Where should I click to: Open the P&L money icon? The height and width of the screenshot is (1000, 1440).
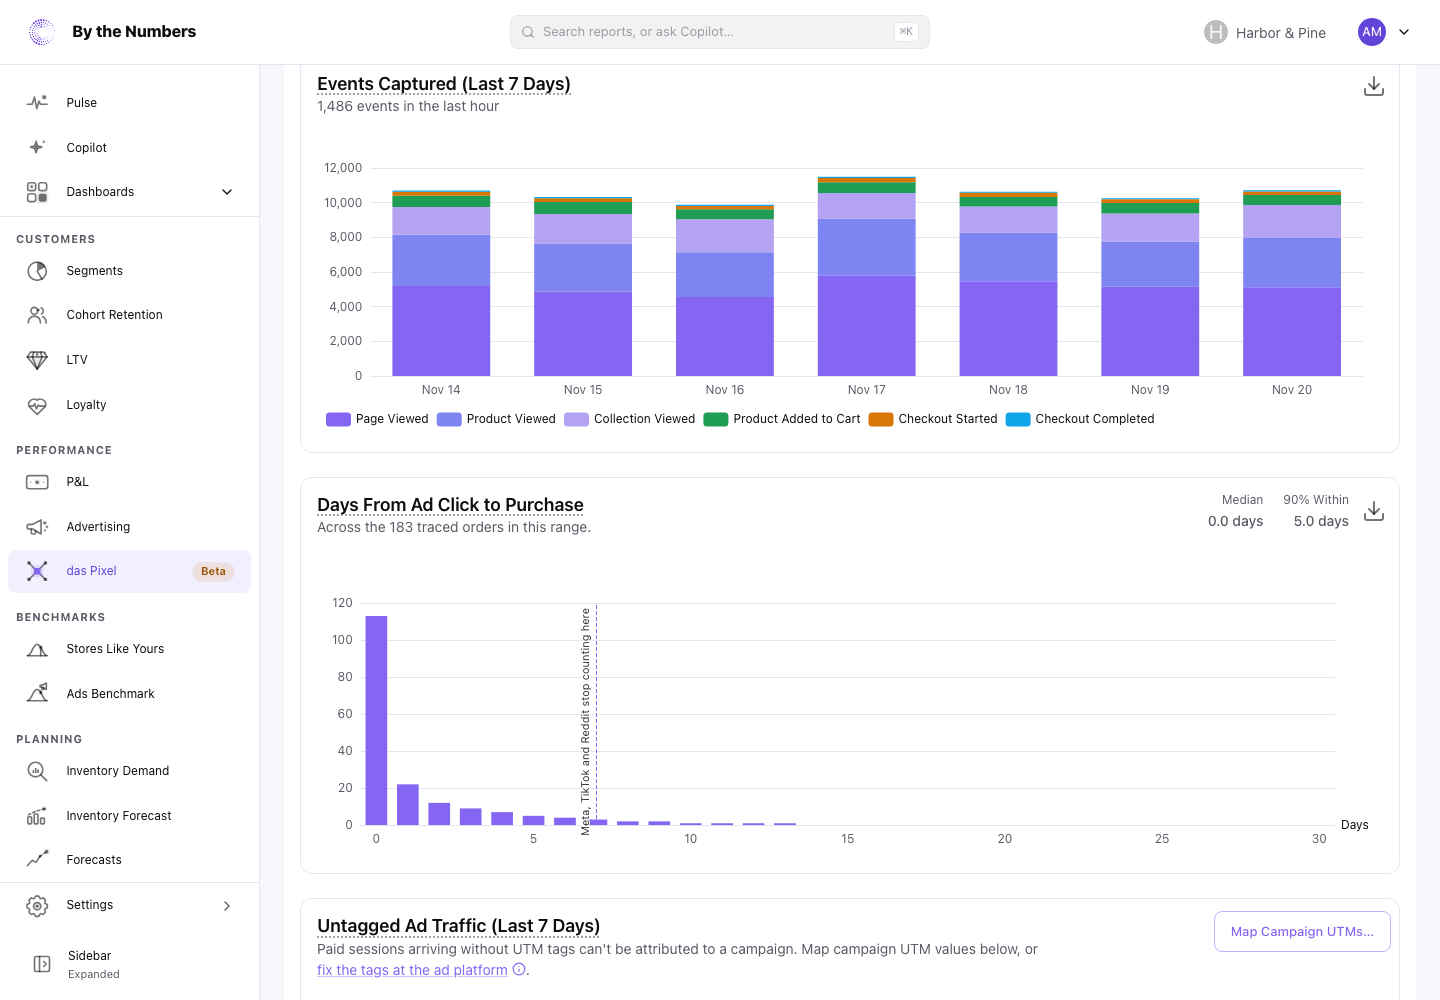[x=37, y=482]
